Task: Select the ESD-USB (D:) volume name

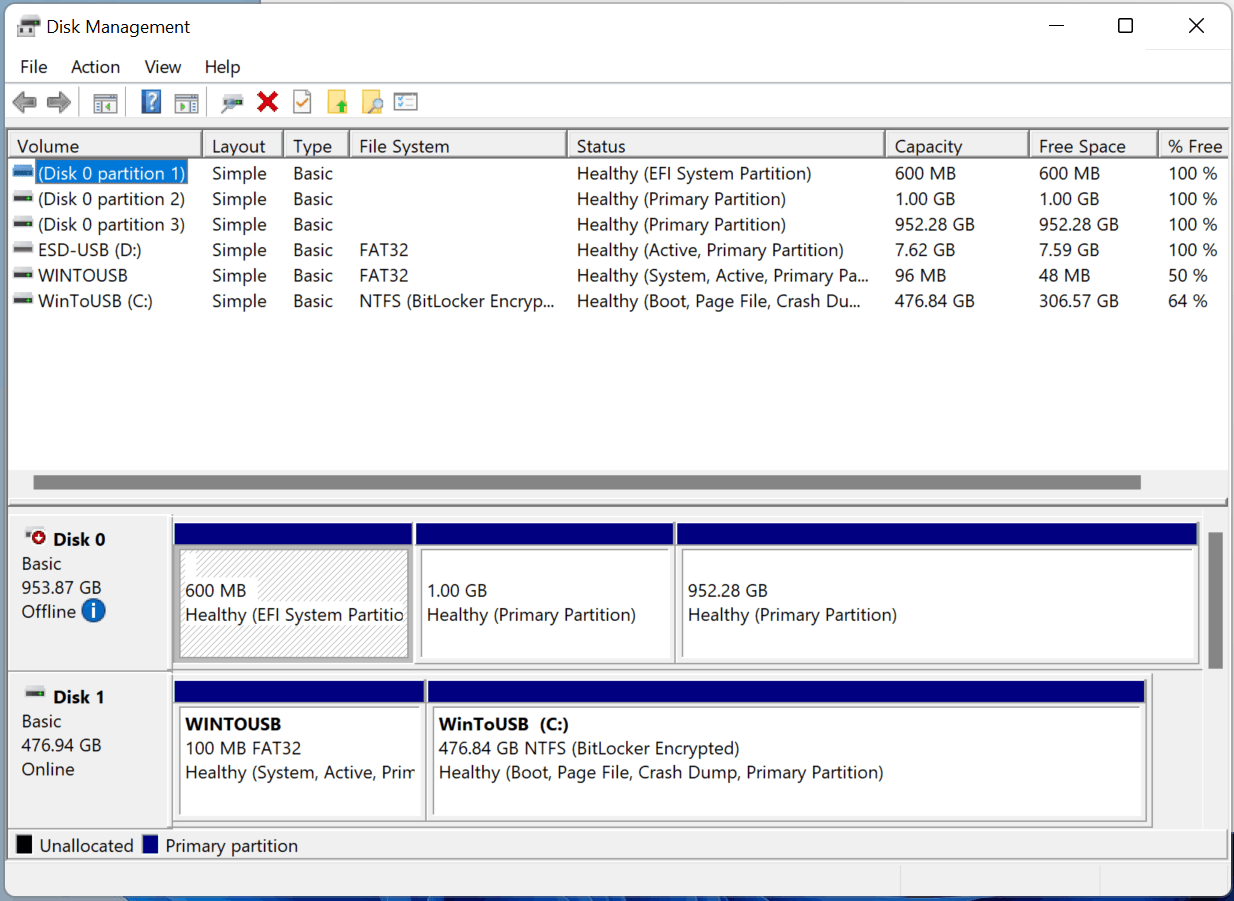Action: (89, 250)
